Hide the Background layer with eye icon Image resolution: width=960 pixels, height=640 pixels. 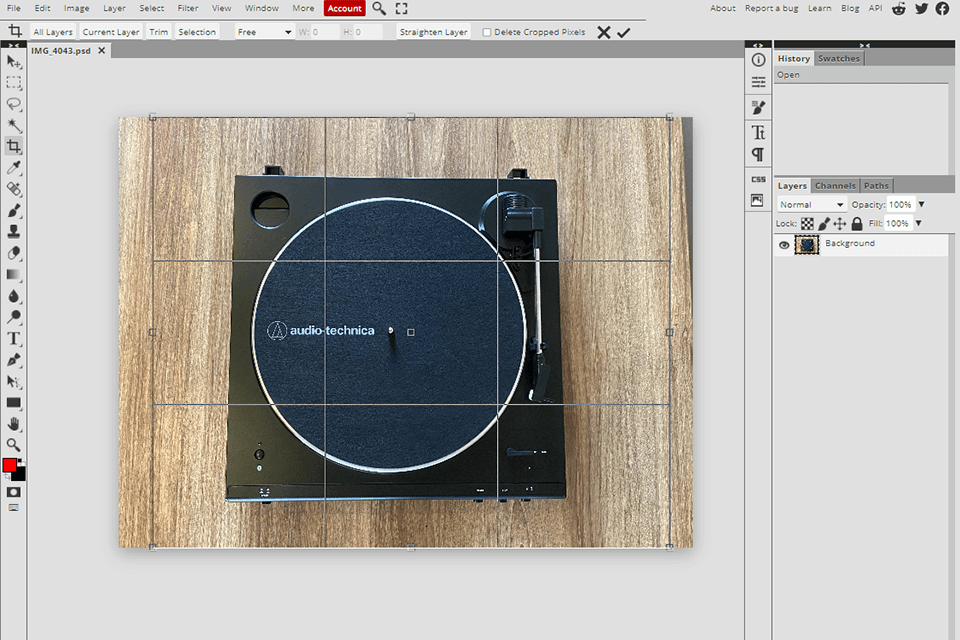click(x=784, y=245)
